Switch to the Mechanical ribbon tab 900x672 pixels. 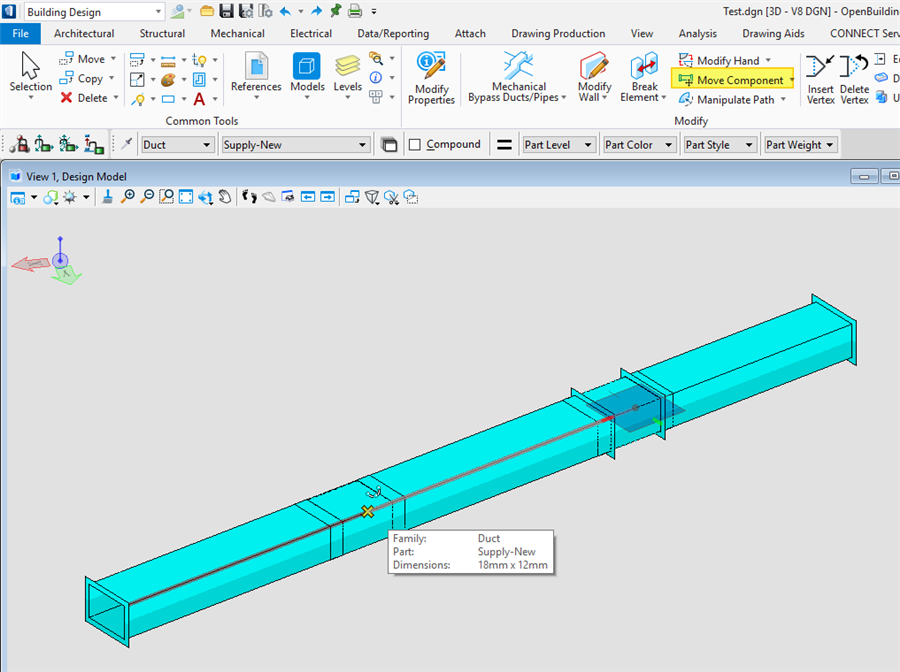(x=237, y=33)
